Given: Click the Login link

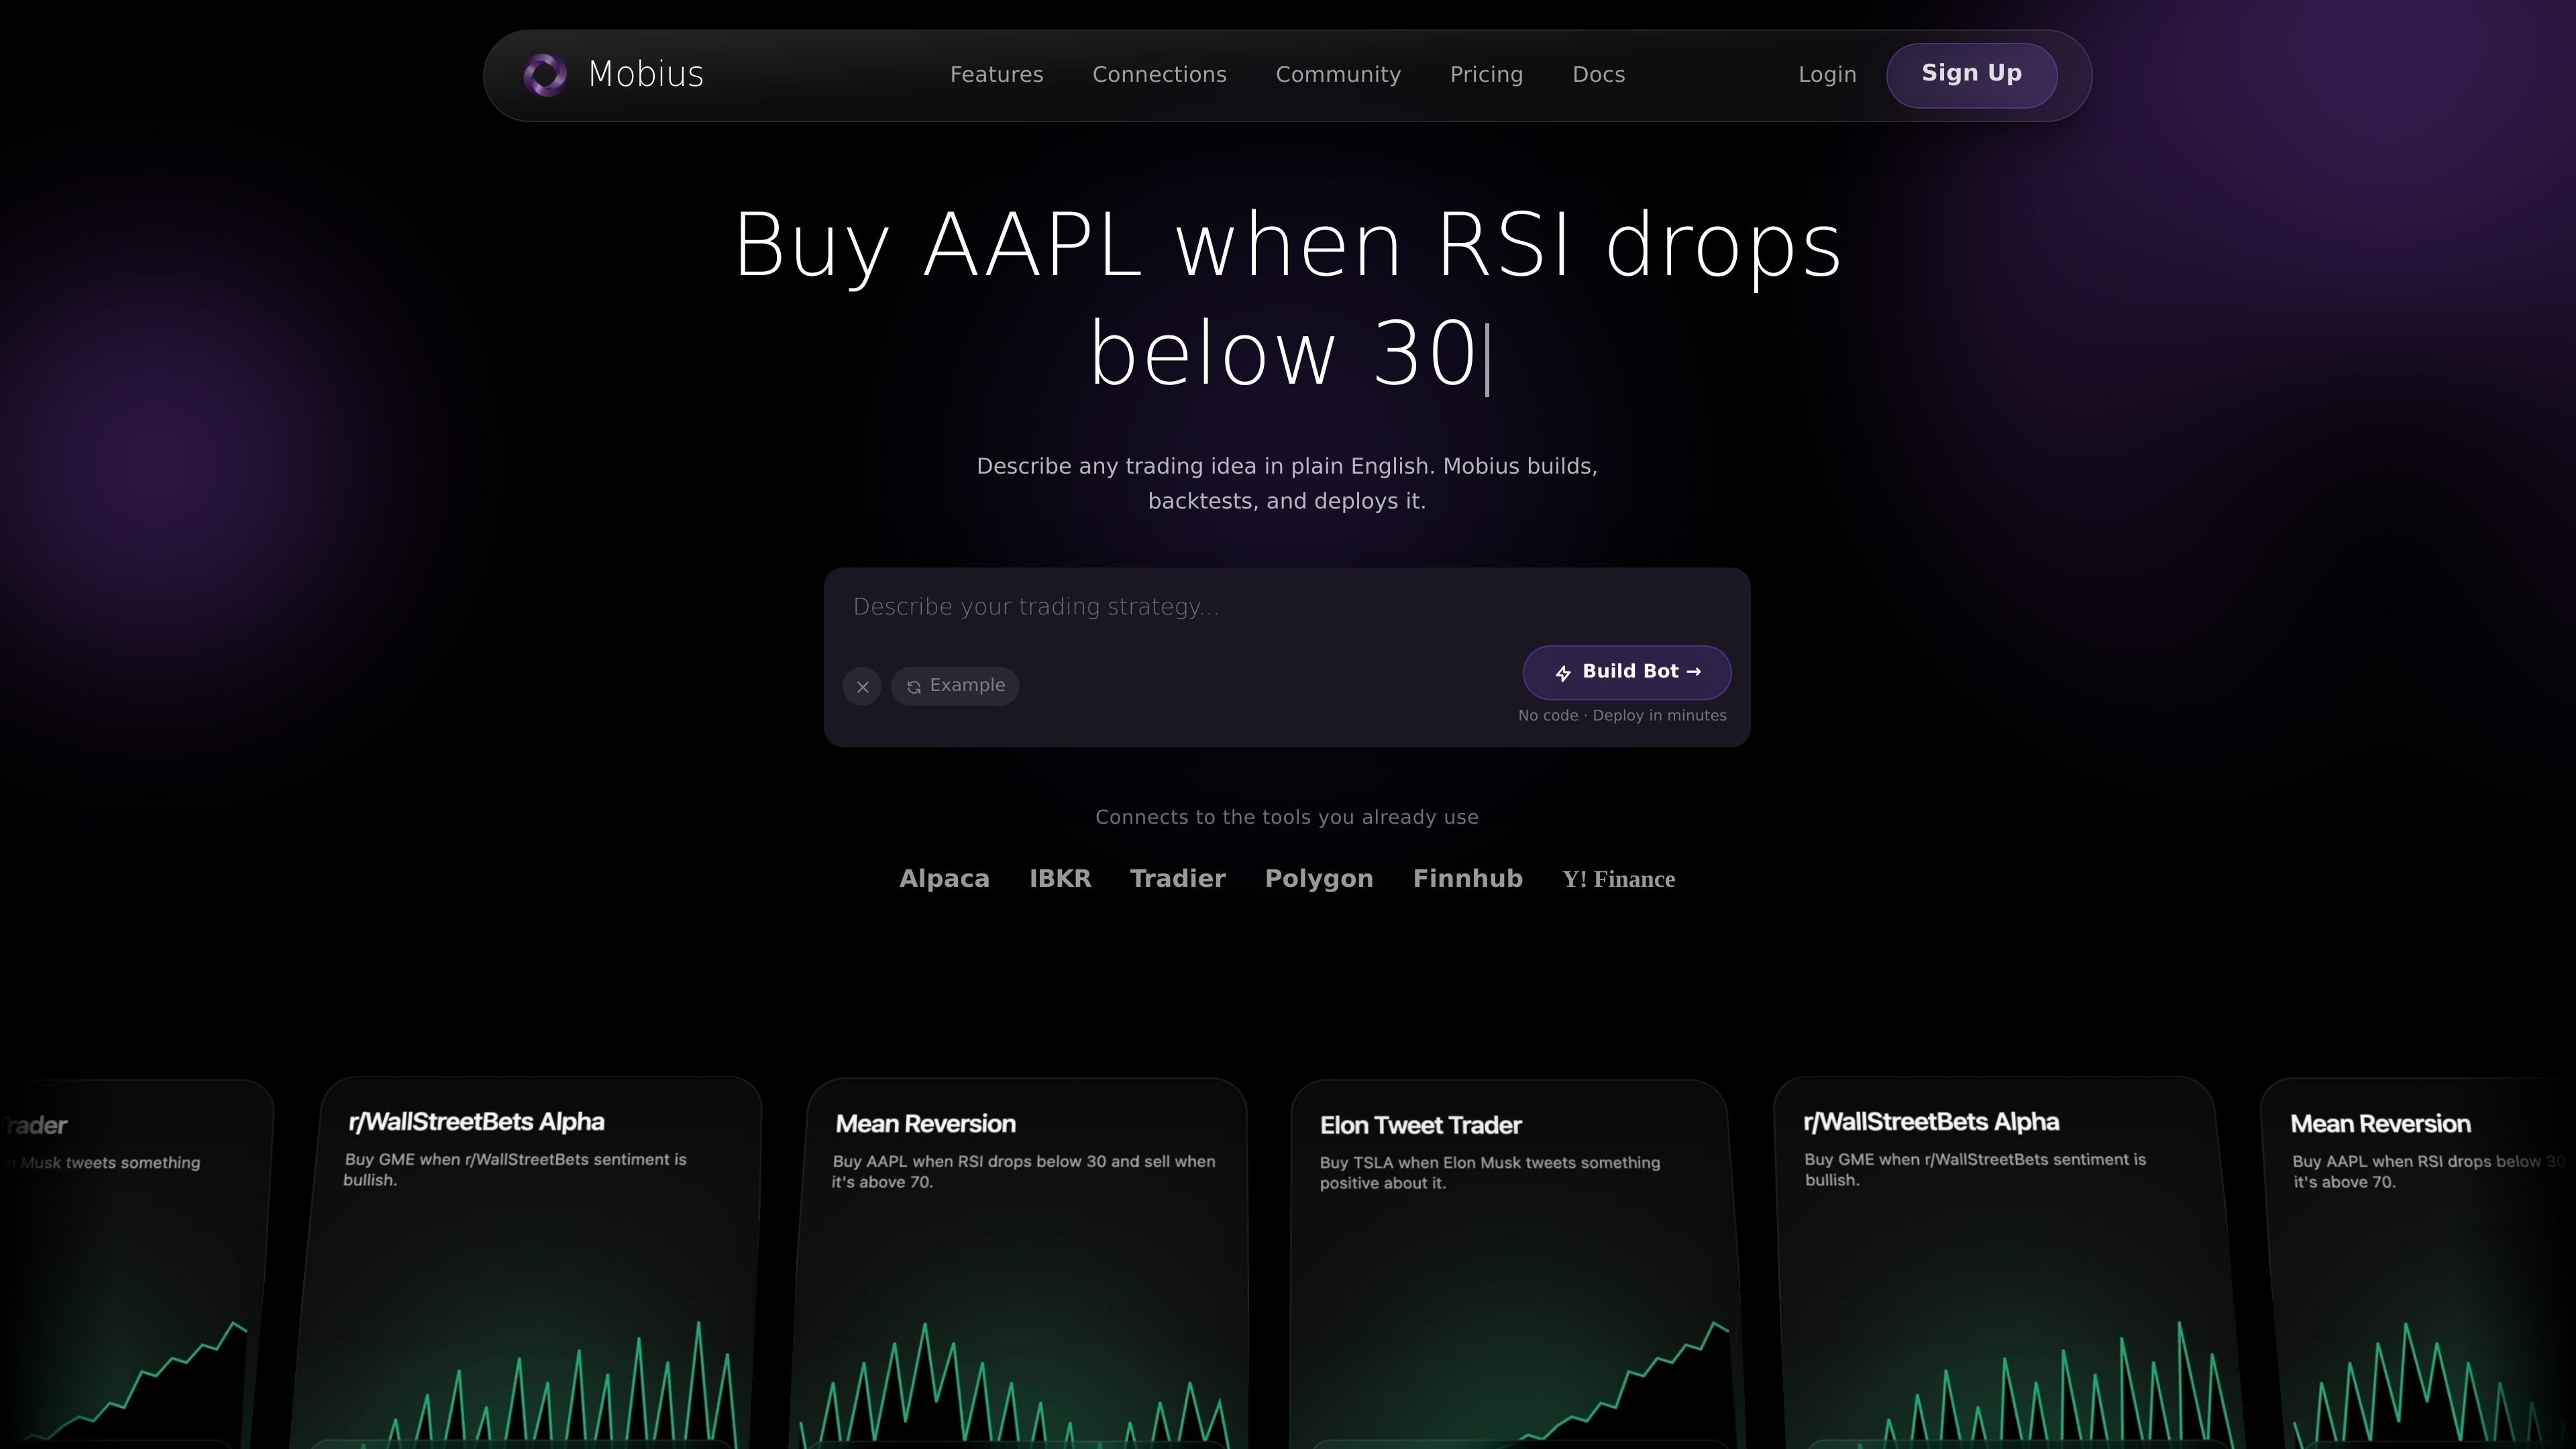Looking at the screenshot, I should 1827,75.
